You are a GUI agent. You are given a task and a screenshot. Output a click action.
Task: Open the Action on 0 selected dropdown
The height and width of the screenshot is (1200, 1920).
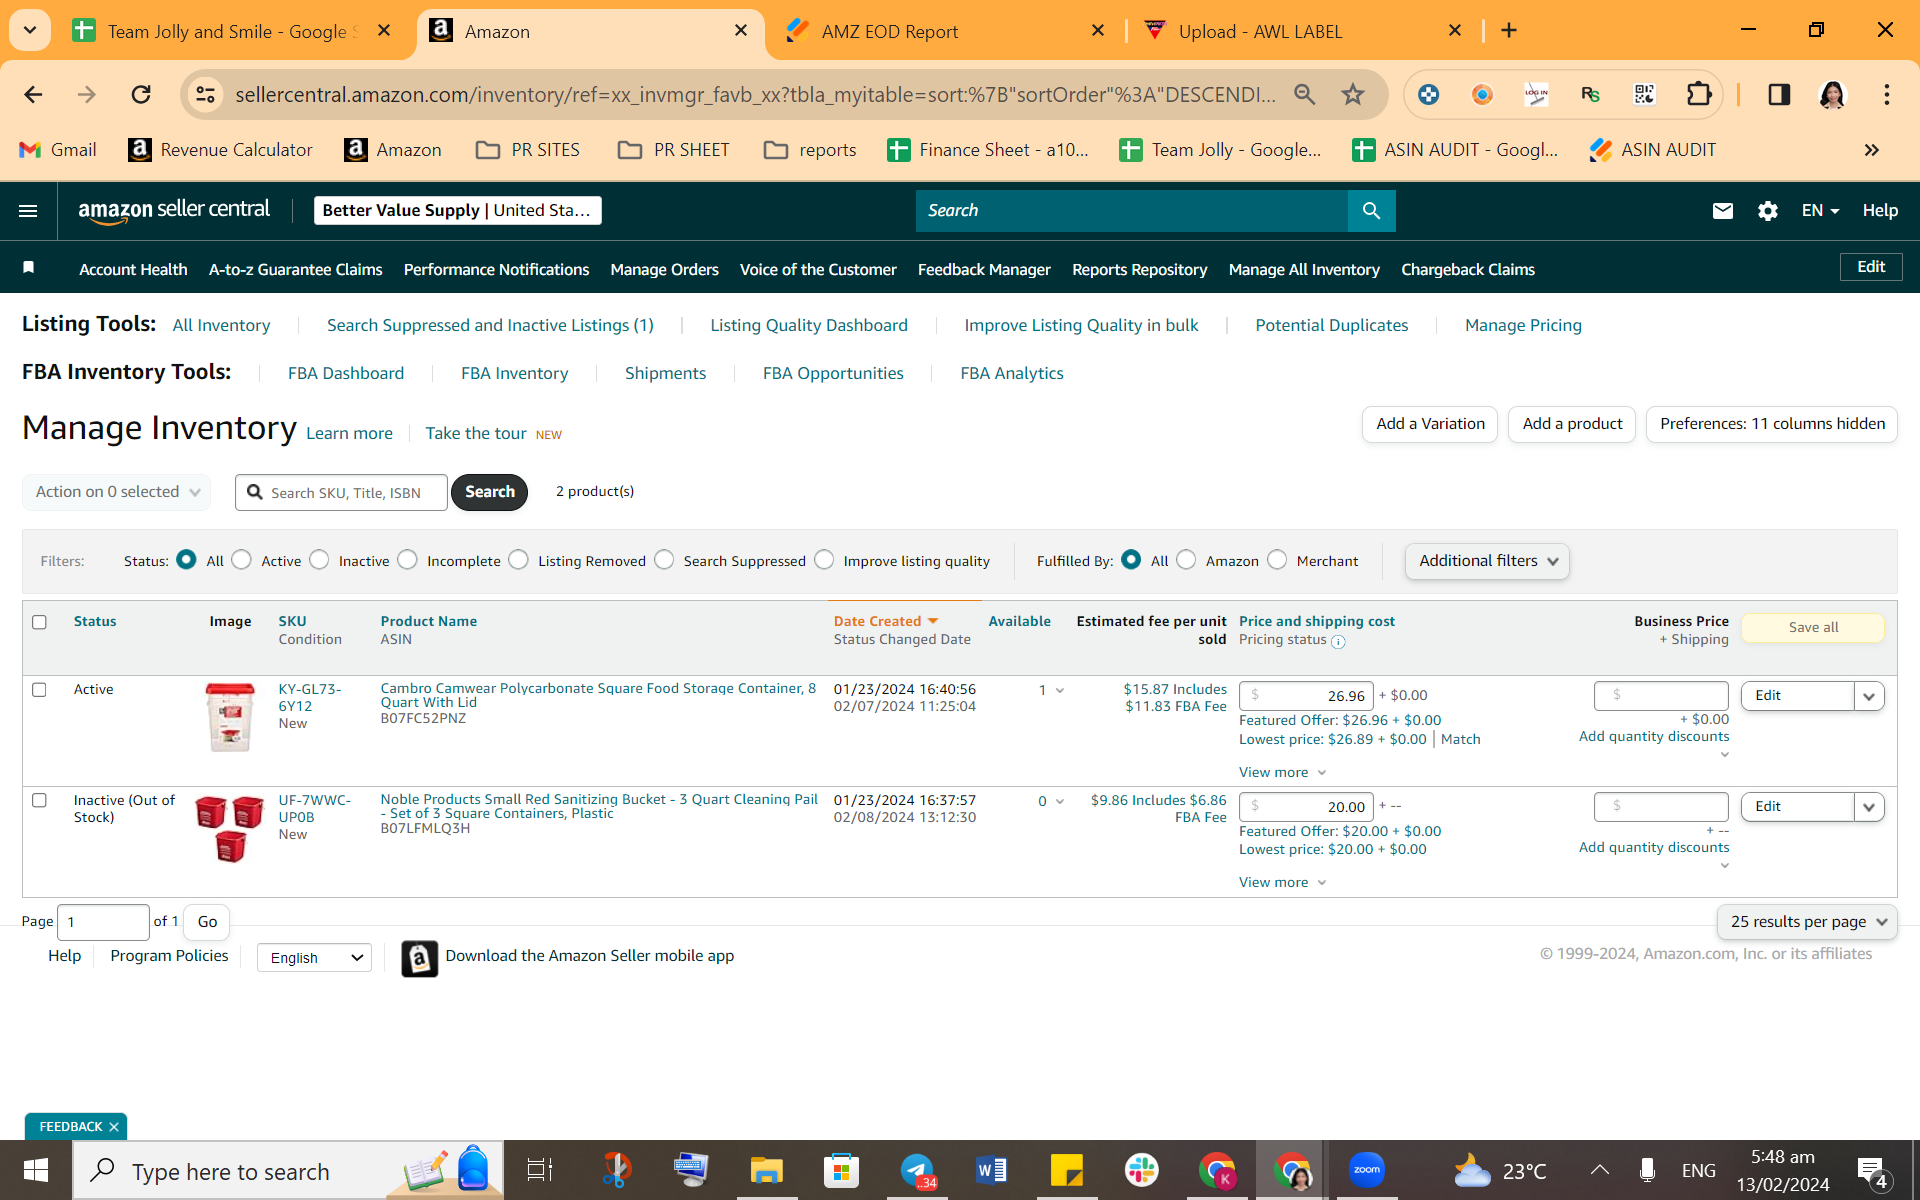click(117, 492)
